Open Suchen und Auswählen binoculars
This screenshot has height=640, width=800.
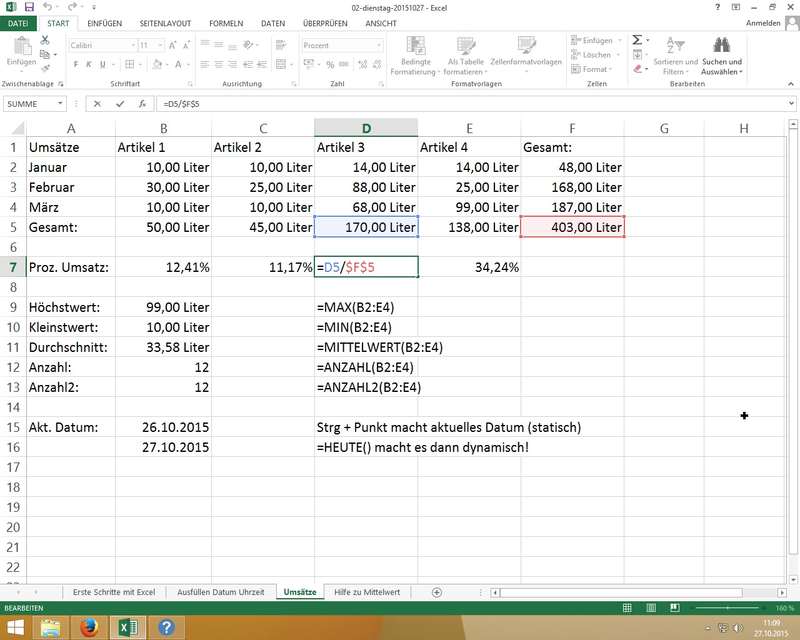tap(721, 48)
